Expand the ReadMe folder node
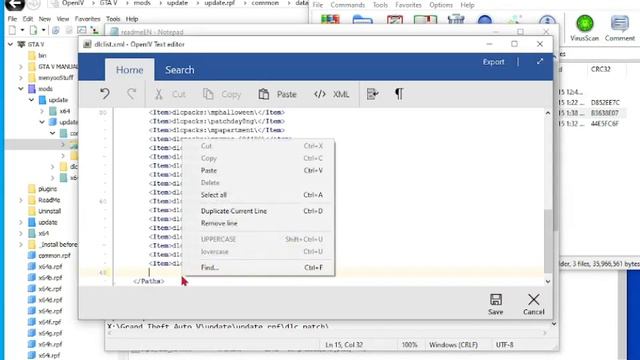Image resolution: width=640 pixels, height=360 pixels. [21, 200]
